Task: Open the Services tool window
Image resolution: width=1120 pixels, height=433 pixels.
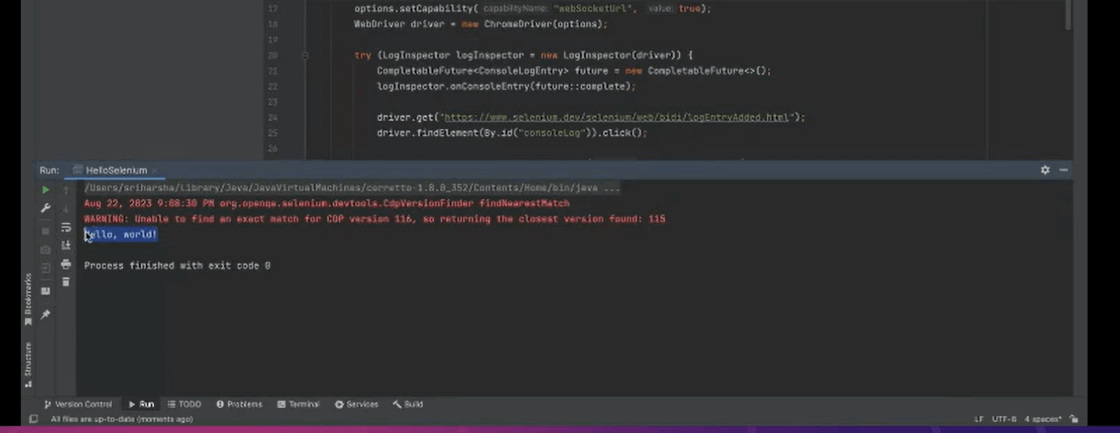Action: click(356, 404)
